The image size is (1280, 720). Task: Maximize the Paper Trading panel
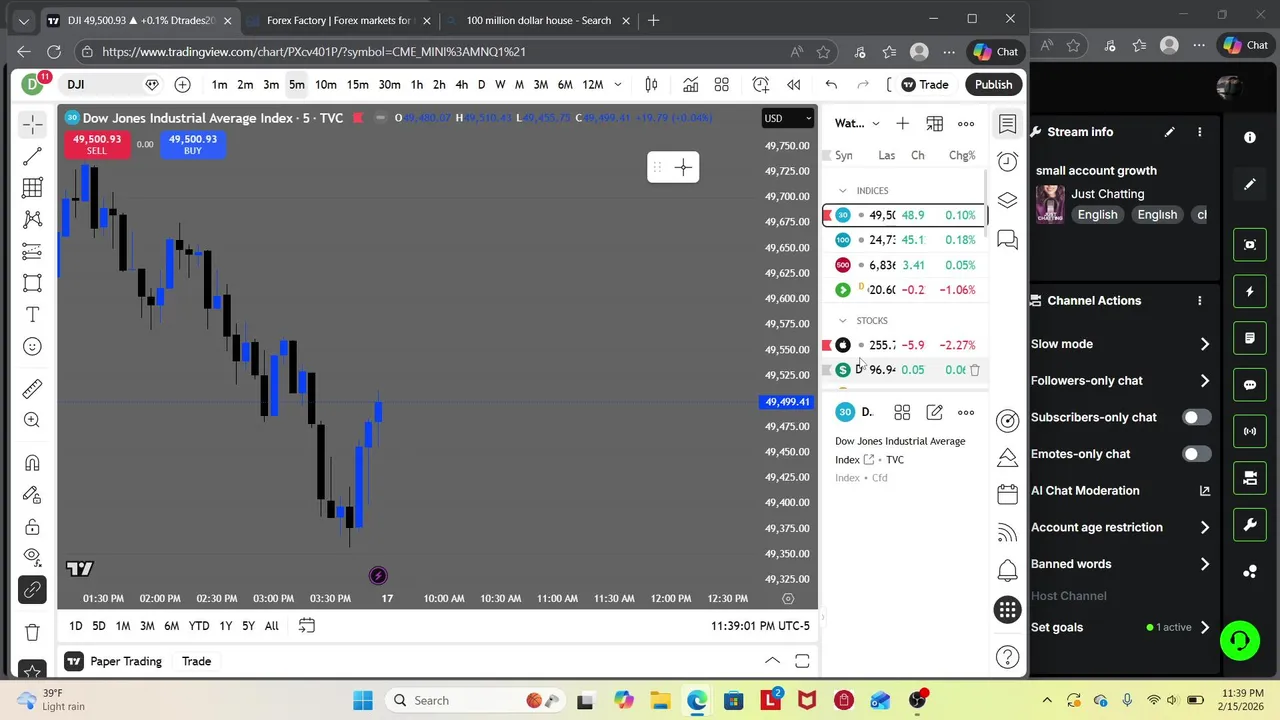(802, 661)
